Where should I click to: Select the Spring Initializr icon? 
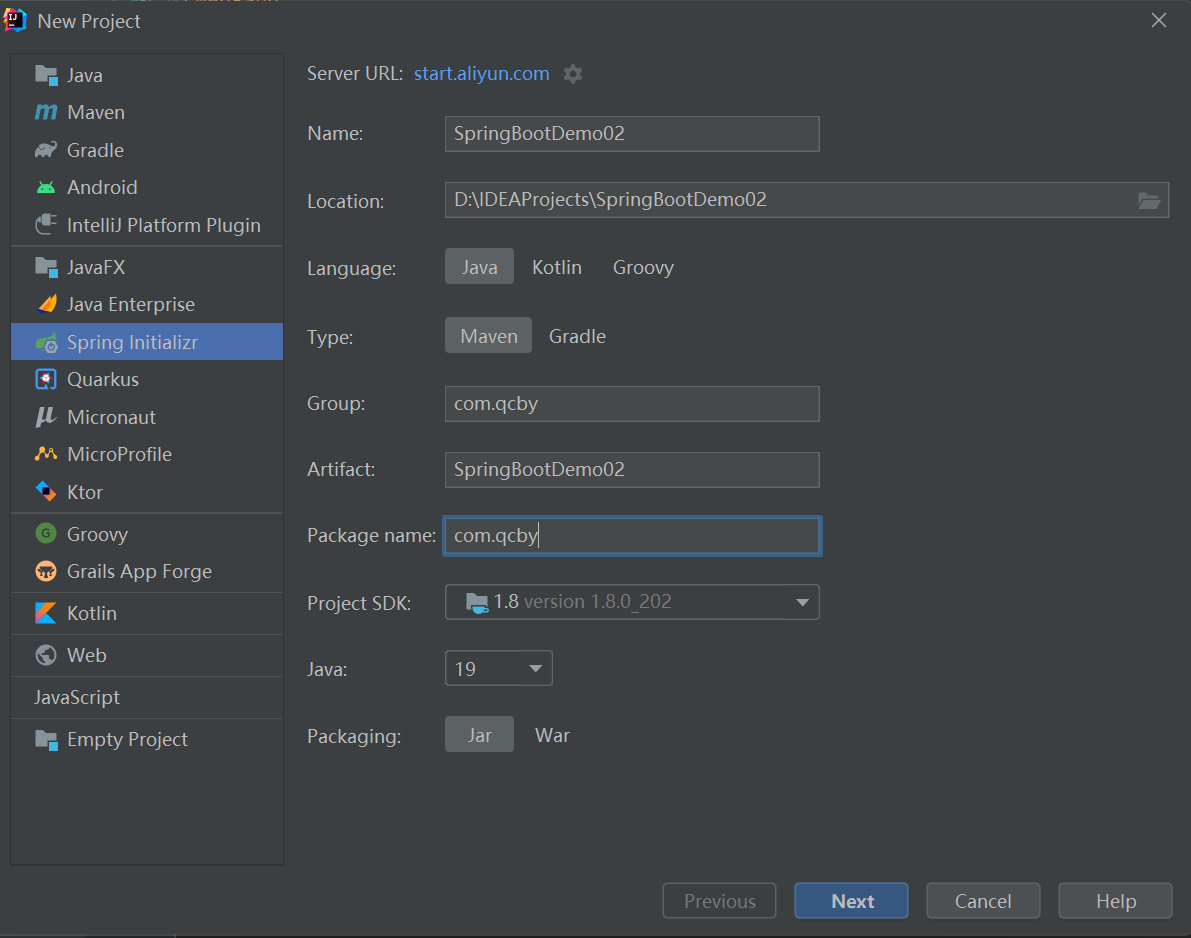click(46, 343)
